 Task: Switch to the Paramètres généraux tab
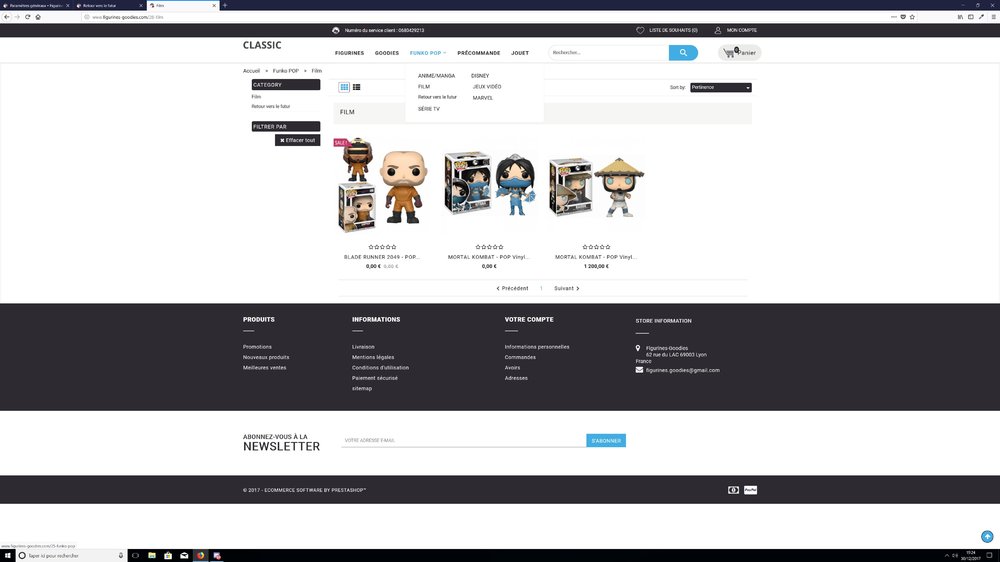pyautogui.click(x=36, y=5)
